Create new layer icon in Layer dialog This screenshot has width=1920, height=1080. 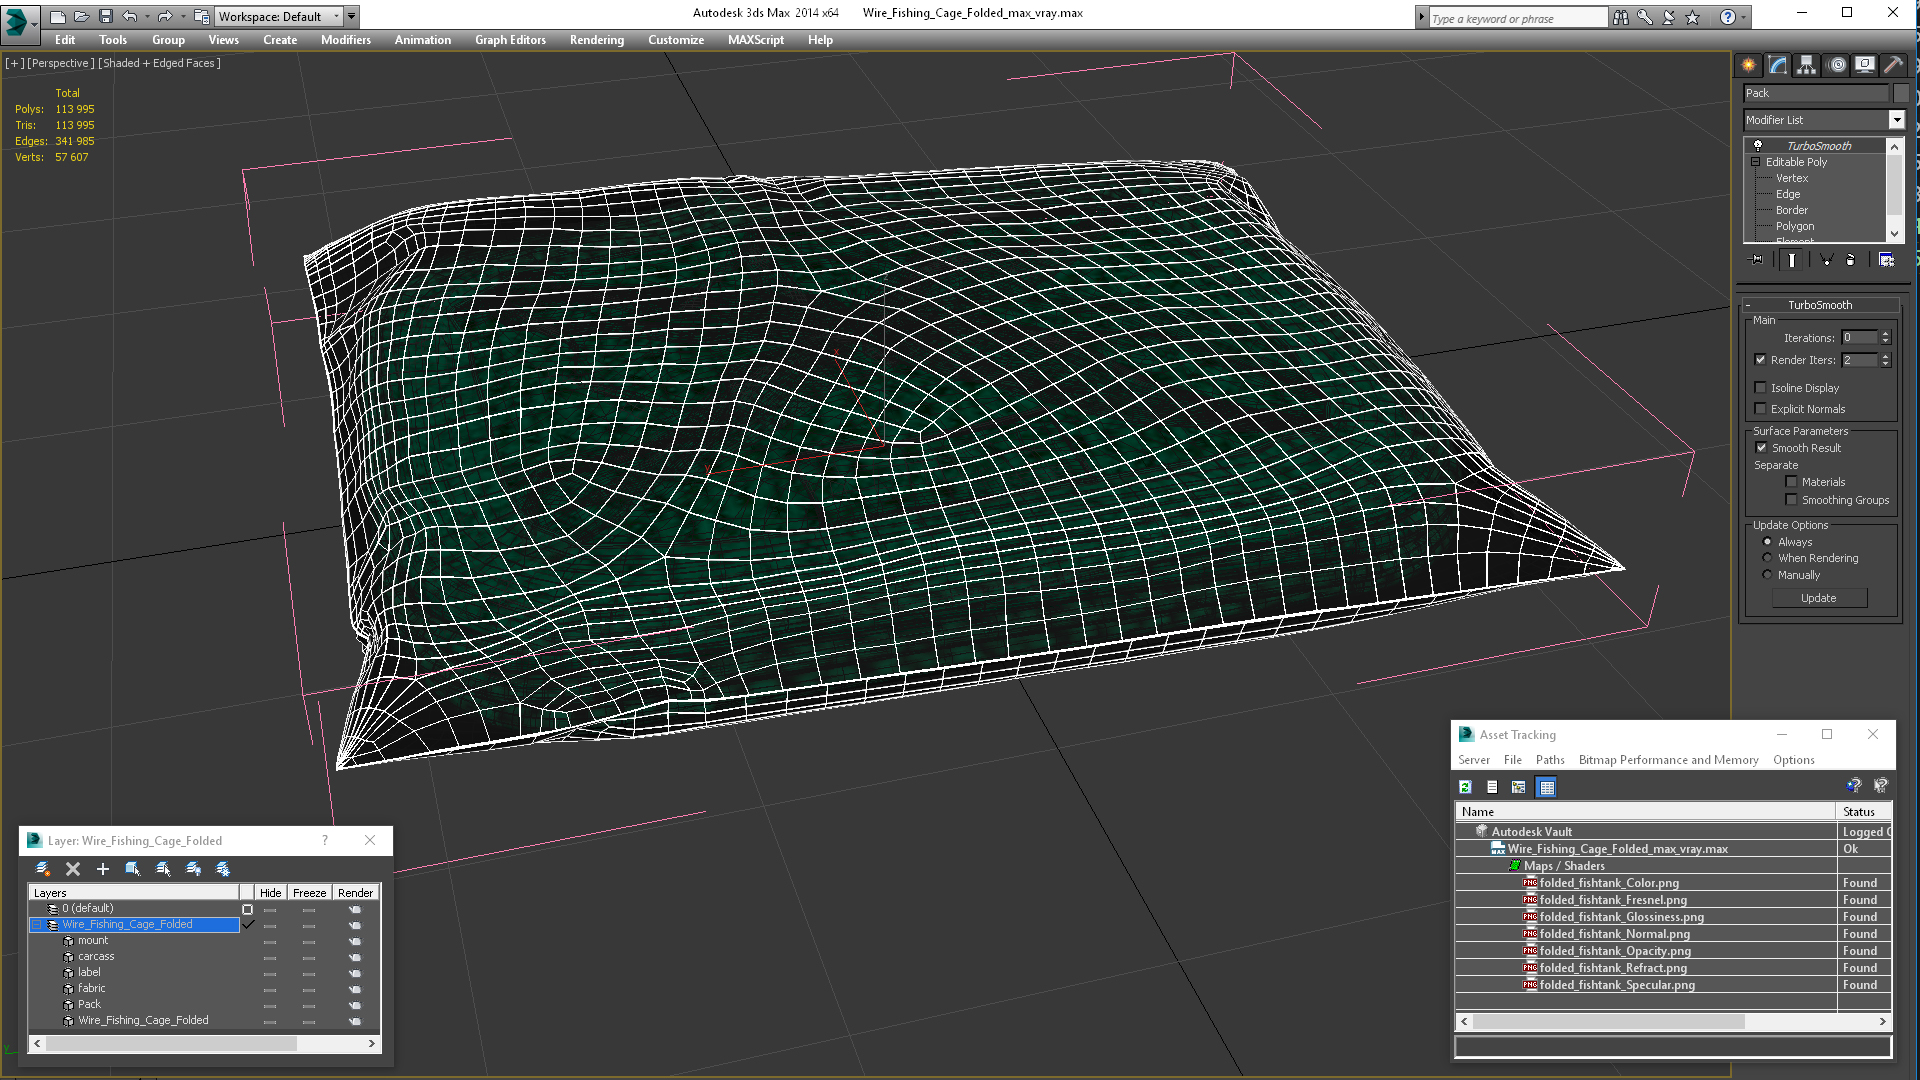tap(43, 869)
